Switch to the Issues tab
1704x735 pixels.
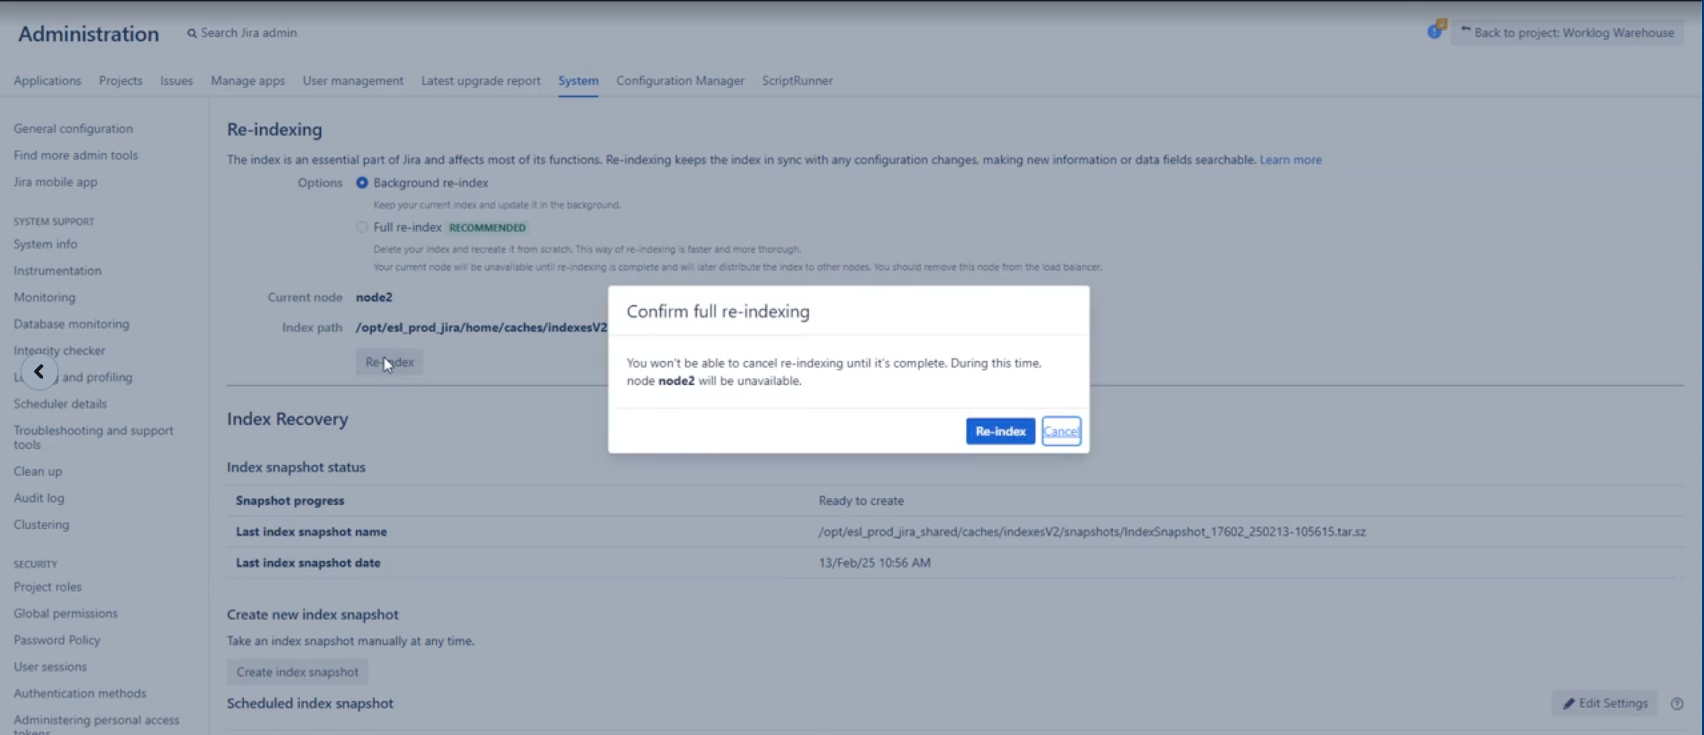(176, 81)
